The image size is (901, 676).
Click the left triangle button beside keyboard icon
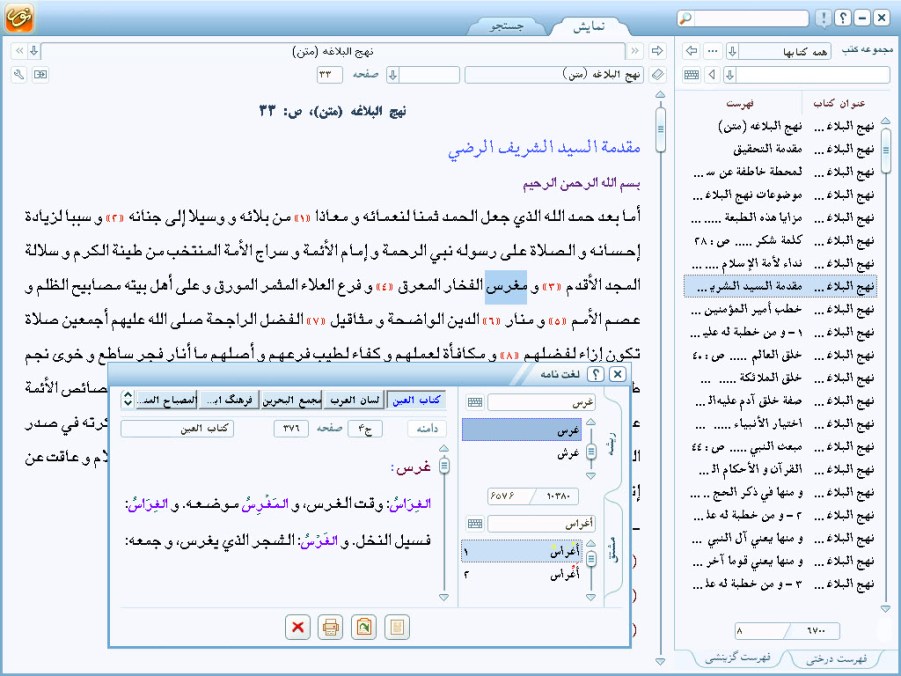(x=713, y=75)
